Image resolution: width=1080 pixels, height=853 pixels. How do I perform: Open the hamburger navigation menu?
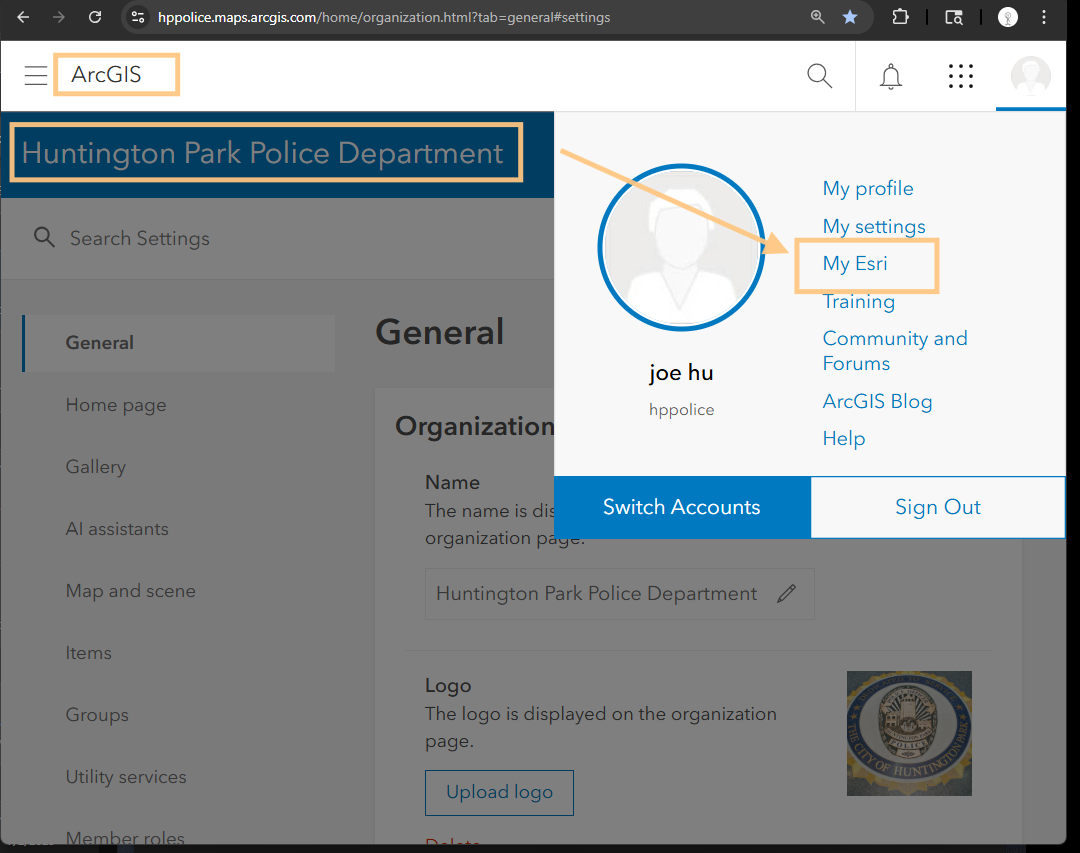click(36, 76)
